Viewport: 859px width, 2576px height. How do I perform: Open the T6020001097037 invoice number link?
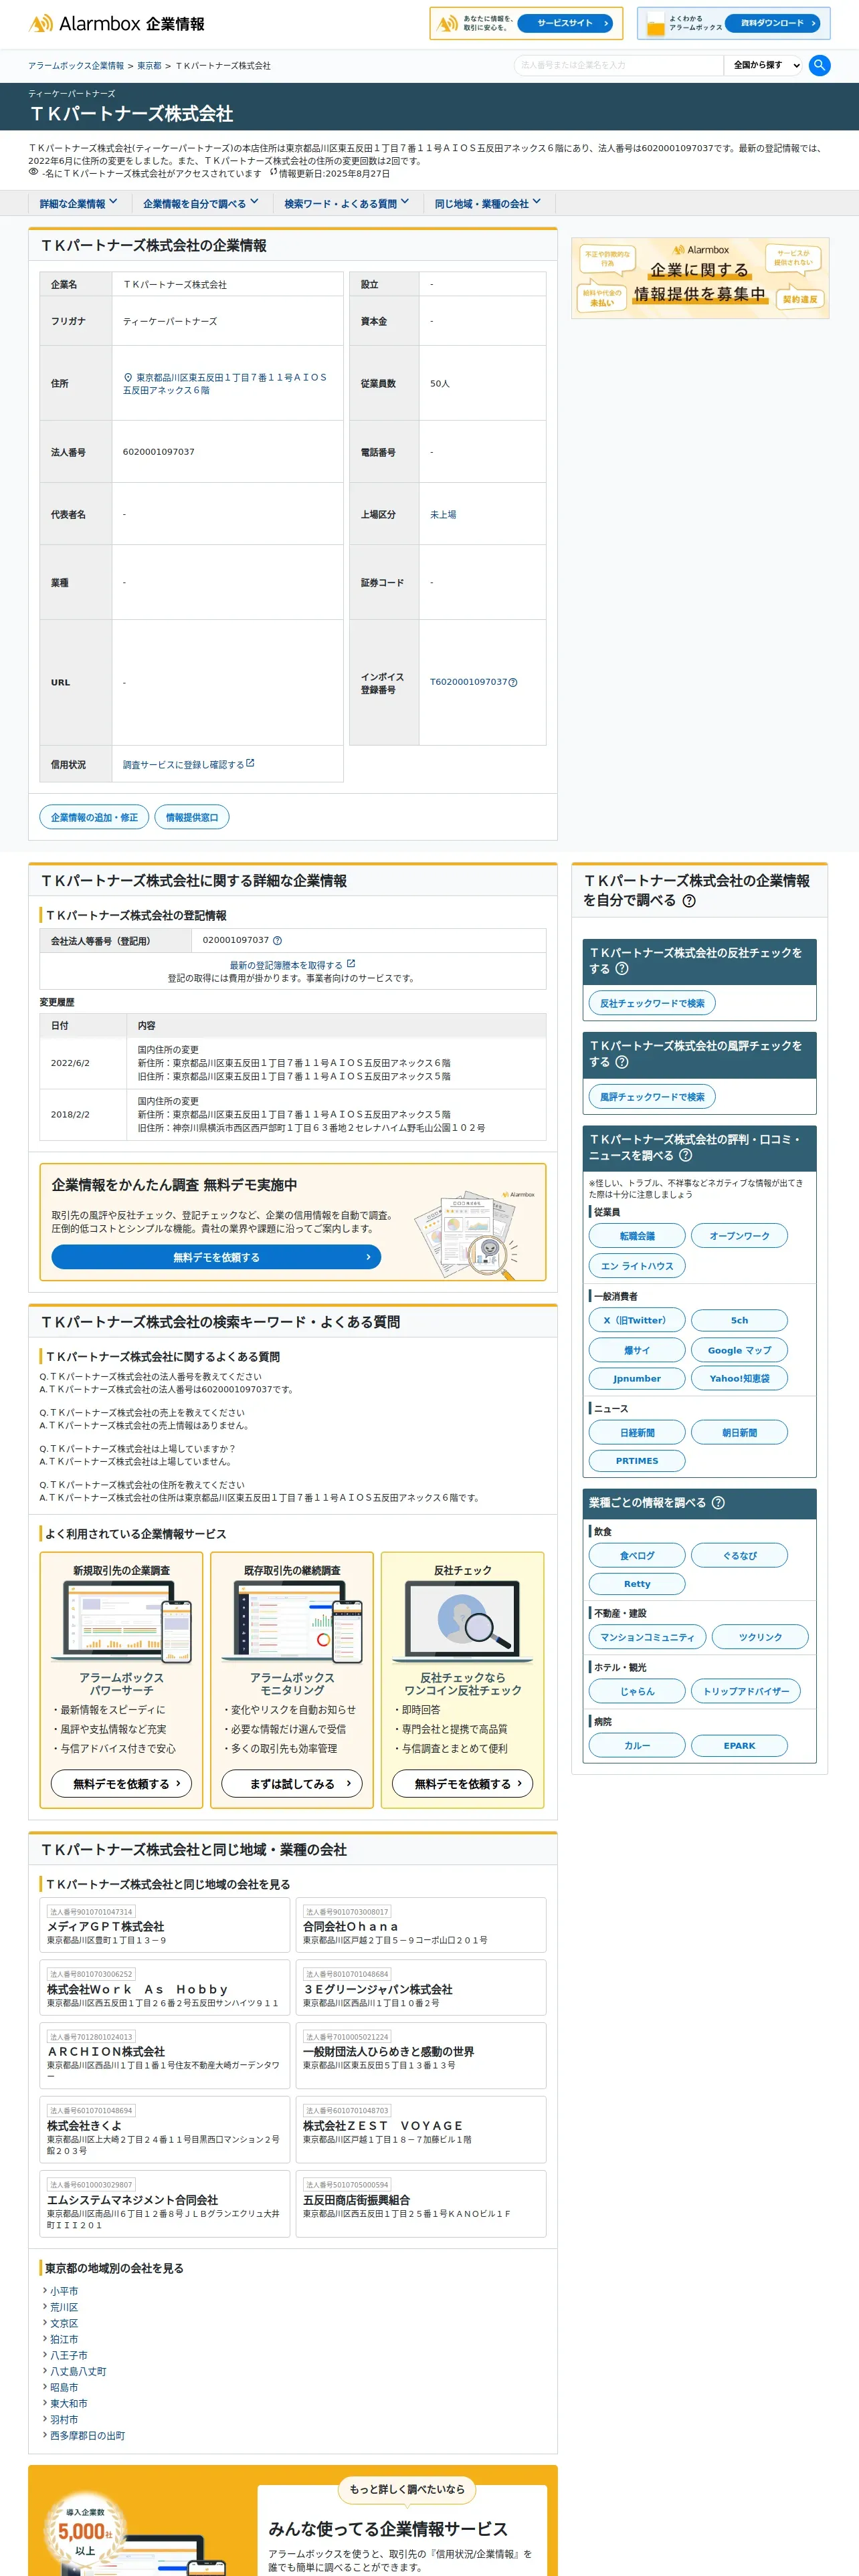pos(468,682)
